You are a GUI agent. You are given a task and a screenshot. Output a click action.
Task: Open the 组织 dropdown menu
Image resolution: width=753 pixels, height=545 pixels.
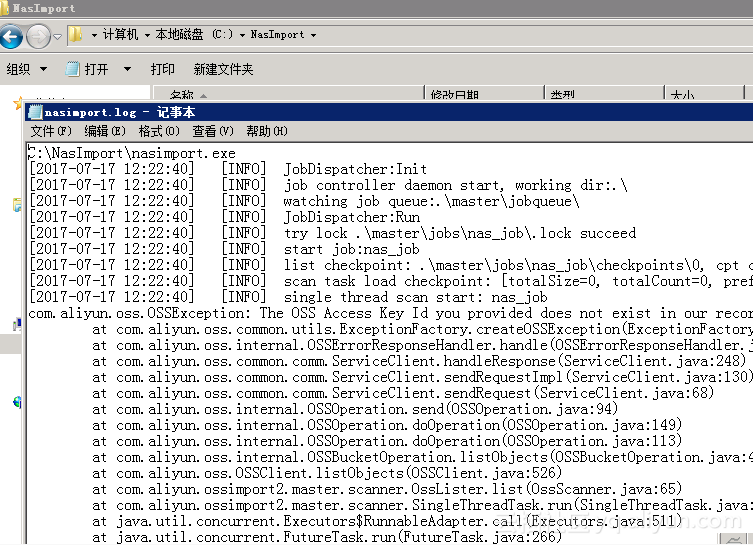pyautogui.click(x=27, y=69)
